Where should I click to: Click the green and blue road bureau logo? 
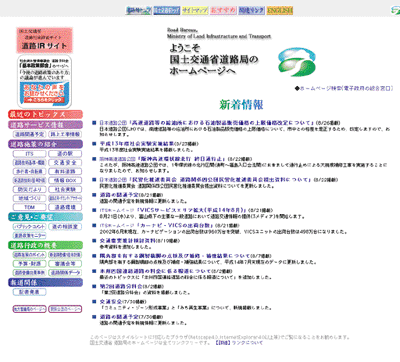coord(296,61)
